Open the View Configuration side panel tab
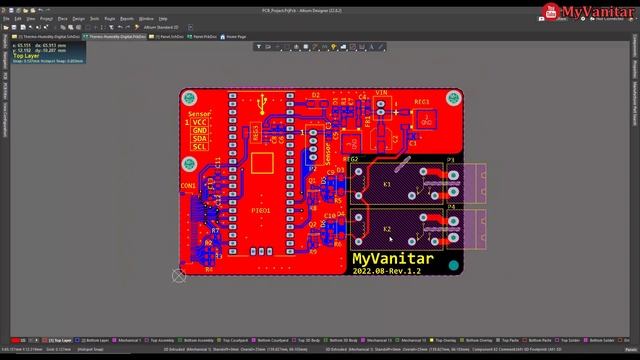This screenshot has width=640, height=360. click(5, 120)
